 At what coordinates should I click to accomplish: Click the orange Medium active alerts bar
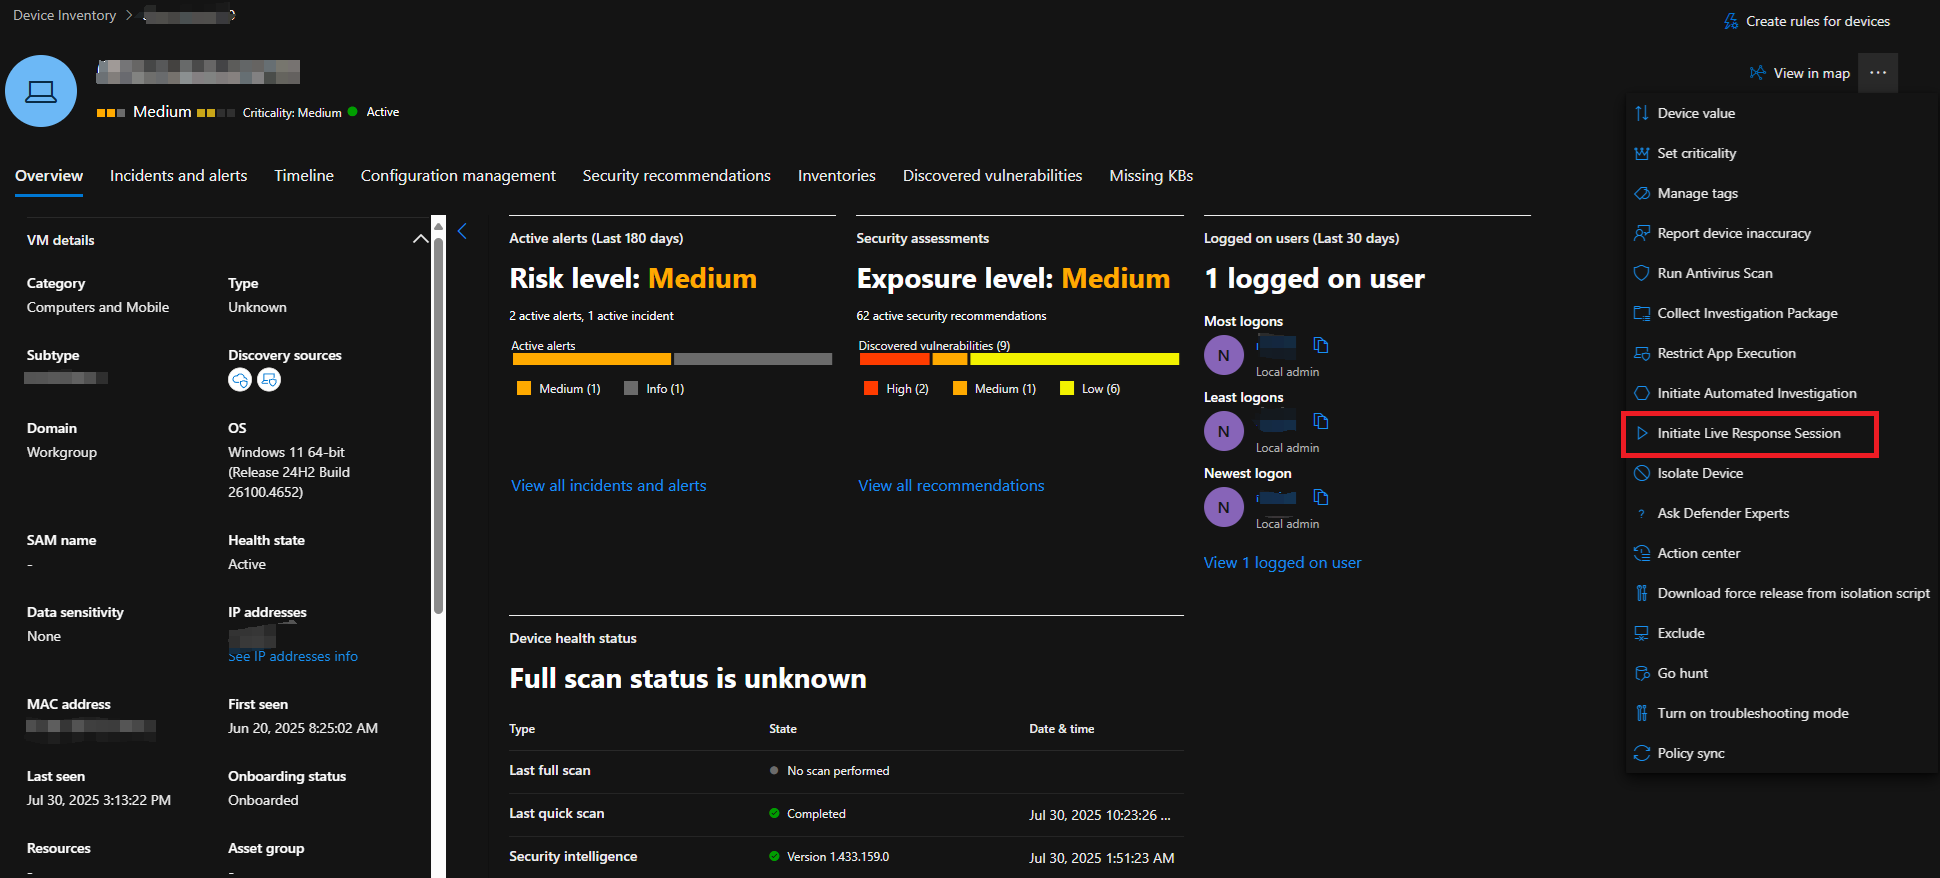tap(591, 359)
